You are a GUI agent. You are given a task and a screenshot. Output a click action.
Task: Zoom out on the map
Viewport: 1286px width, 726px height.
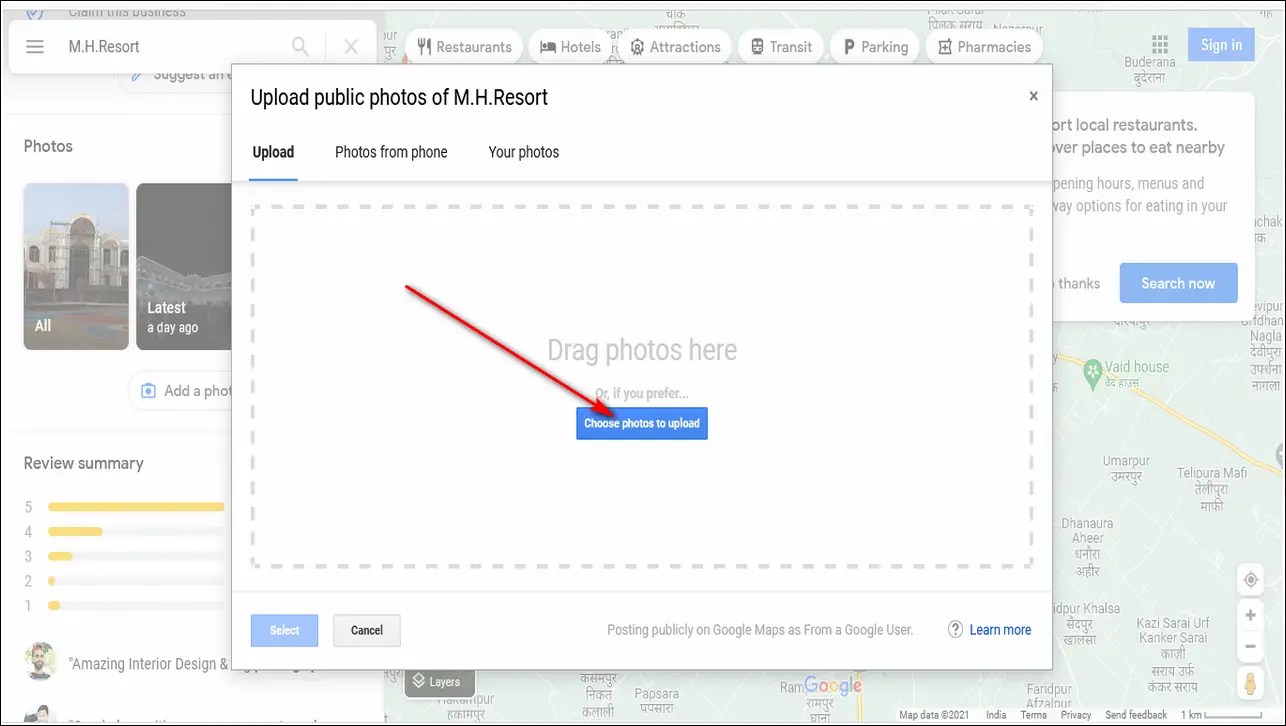pos(1250,647)
